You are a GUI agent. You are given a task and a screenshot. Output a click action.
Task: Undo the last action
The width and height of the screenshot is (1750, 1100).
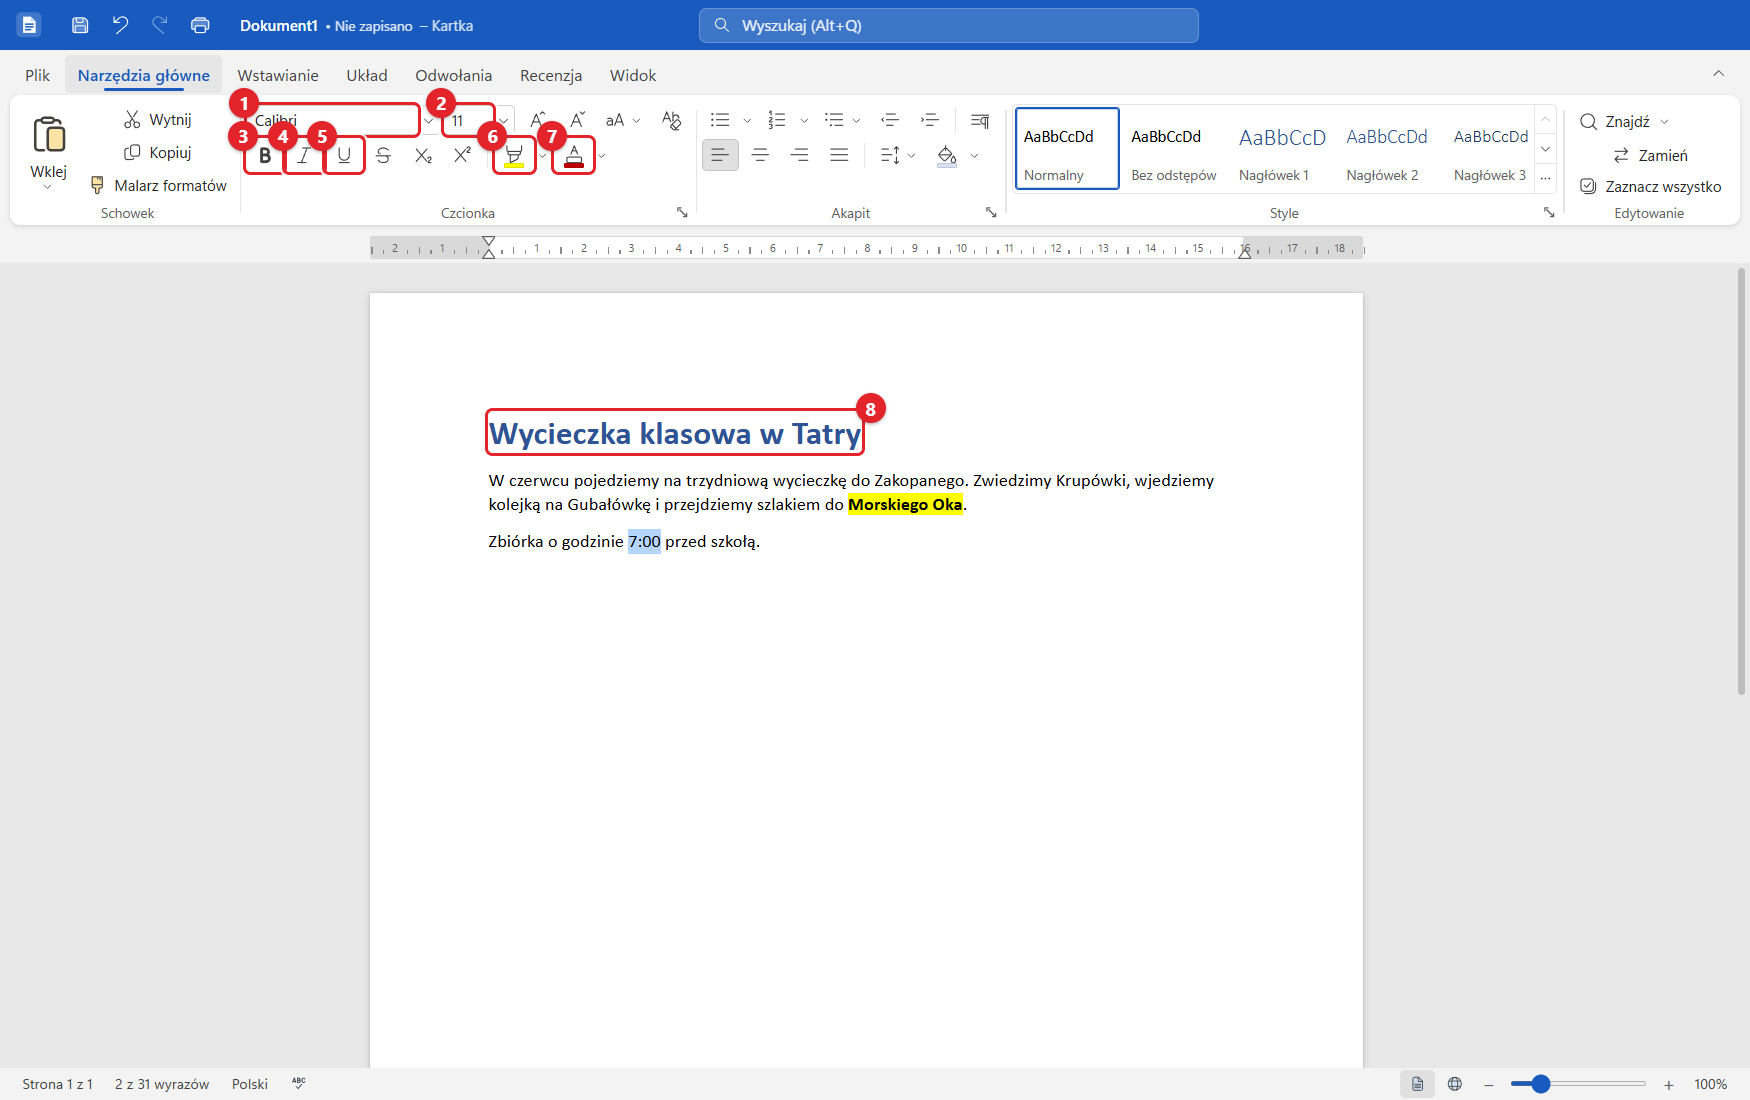[120, 25]
